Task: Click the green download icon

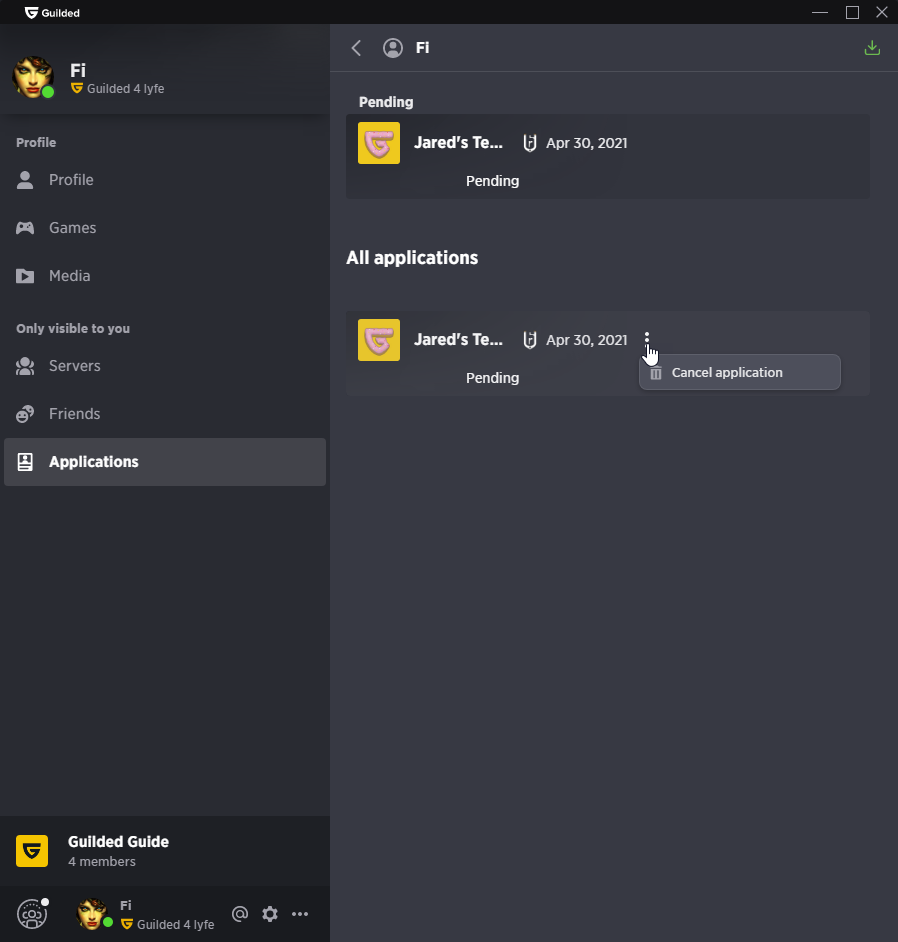Action: pos(872,48)
